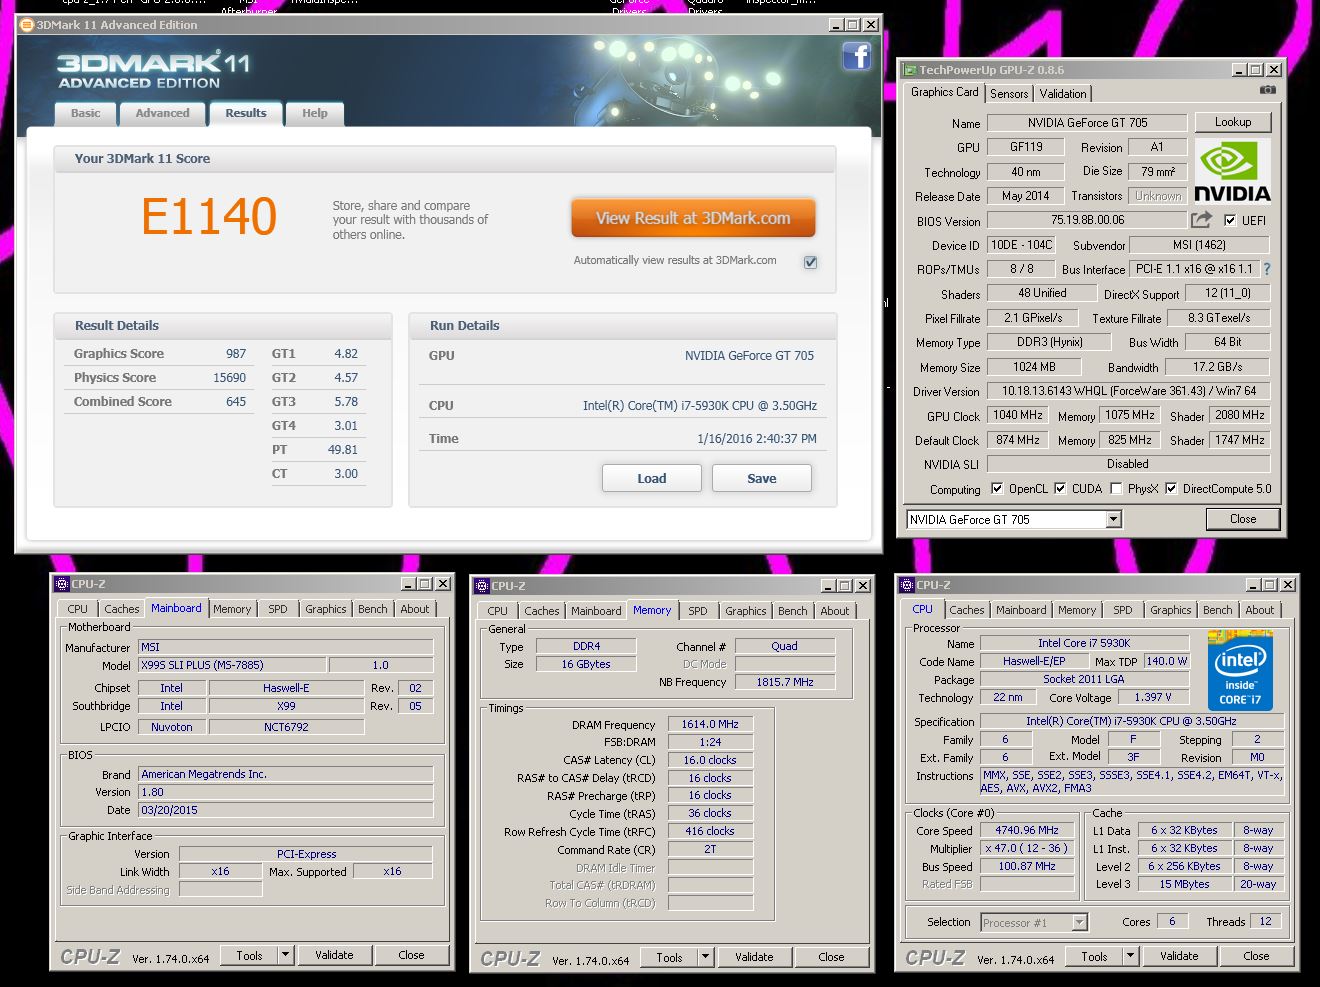The height and width of the screenshot is (987, 1320).
Task: Click Validate in the Memory CPU-Z window
Action: tap(754, 957)
